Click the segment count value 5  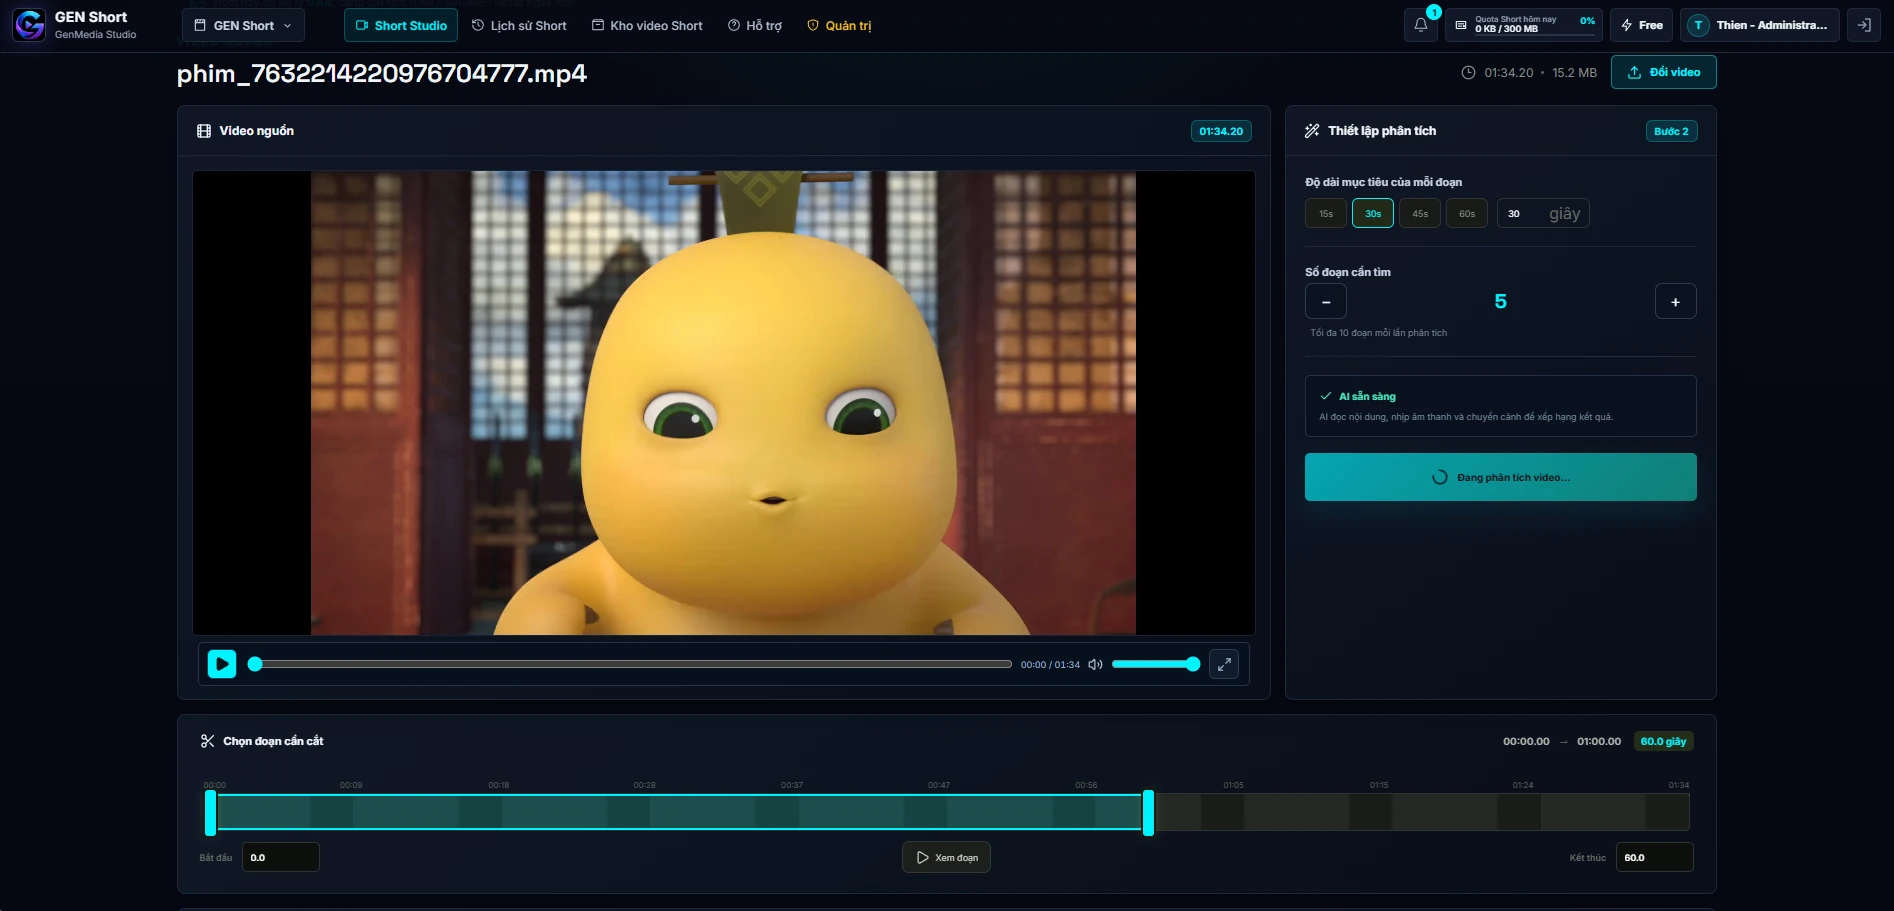tap(1500, 301)
